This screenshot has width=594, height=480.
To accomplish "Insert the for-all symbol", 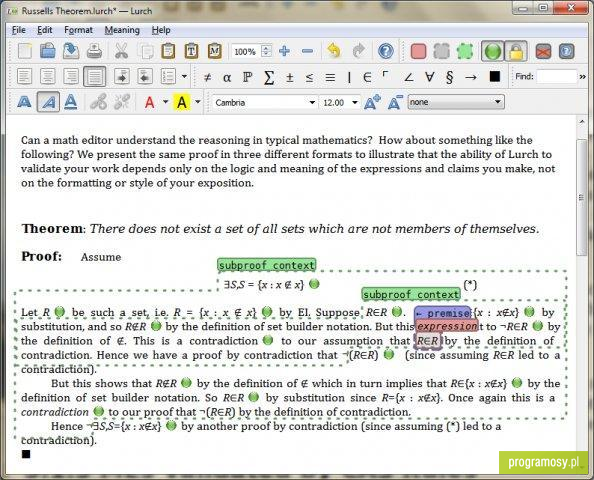I will click(x=429, y=77).
